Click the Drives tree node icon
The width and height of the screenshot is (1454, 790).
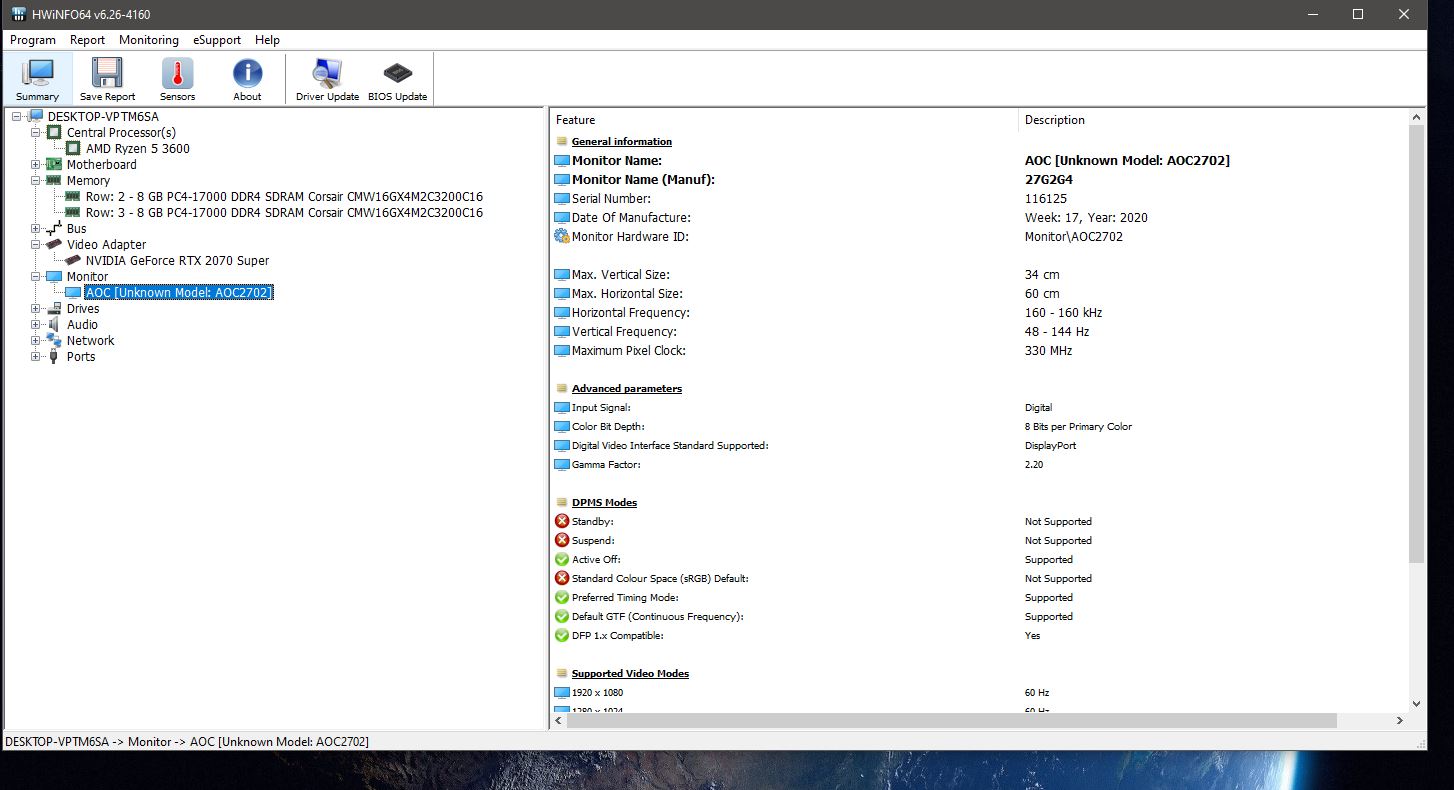click(x=55, y=308)
